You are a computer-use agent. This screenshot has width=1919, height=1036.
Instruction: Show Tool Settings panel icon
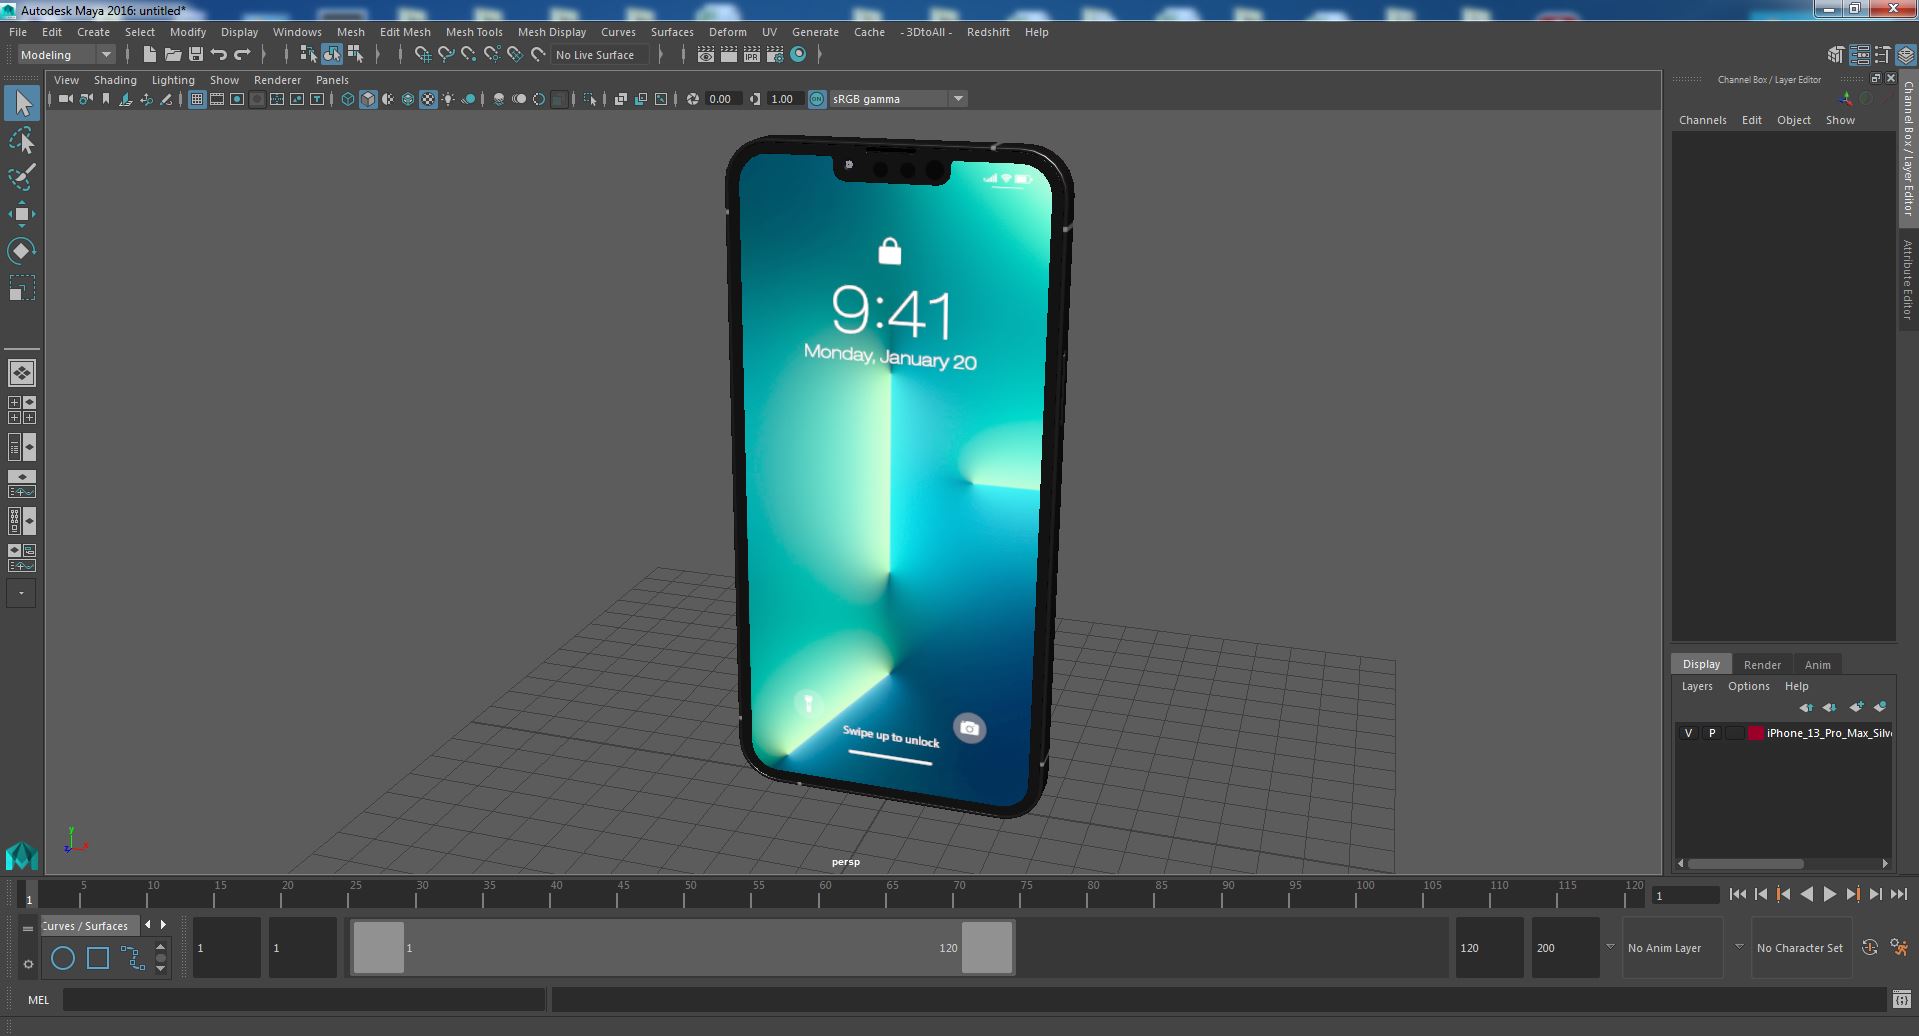tap(1882, 55)
